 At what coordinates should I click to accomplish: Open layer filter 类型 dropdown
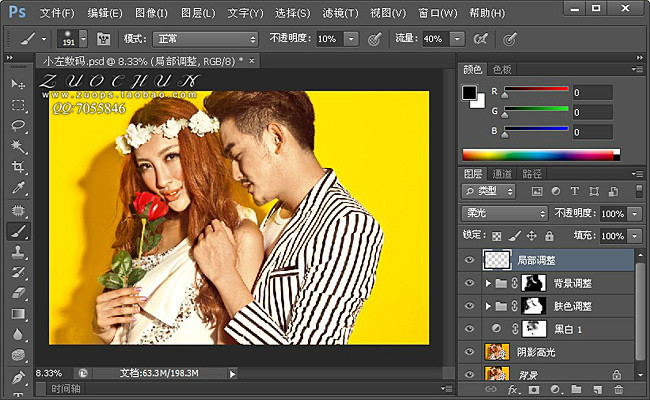488,191
